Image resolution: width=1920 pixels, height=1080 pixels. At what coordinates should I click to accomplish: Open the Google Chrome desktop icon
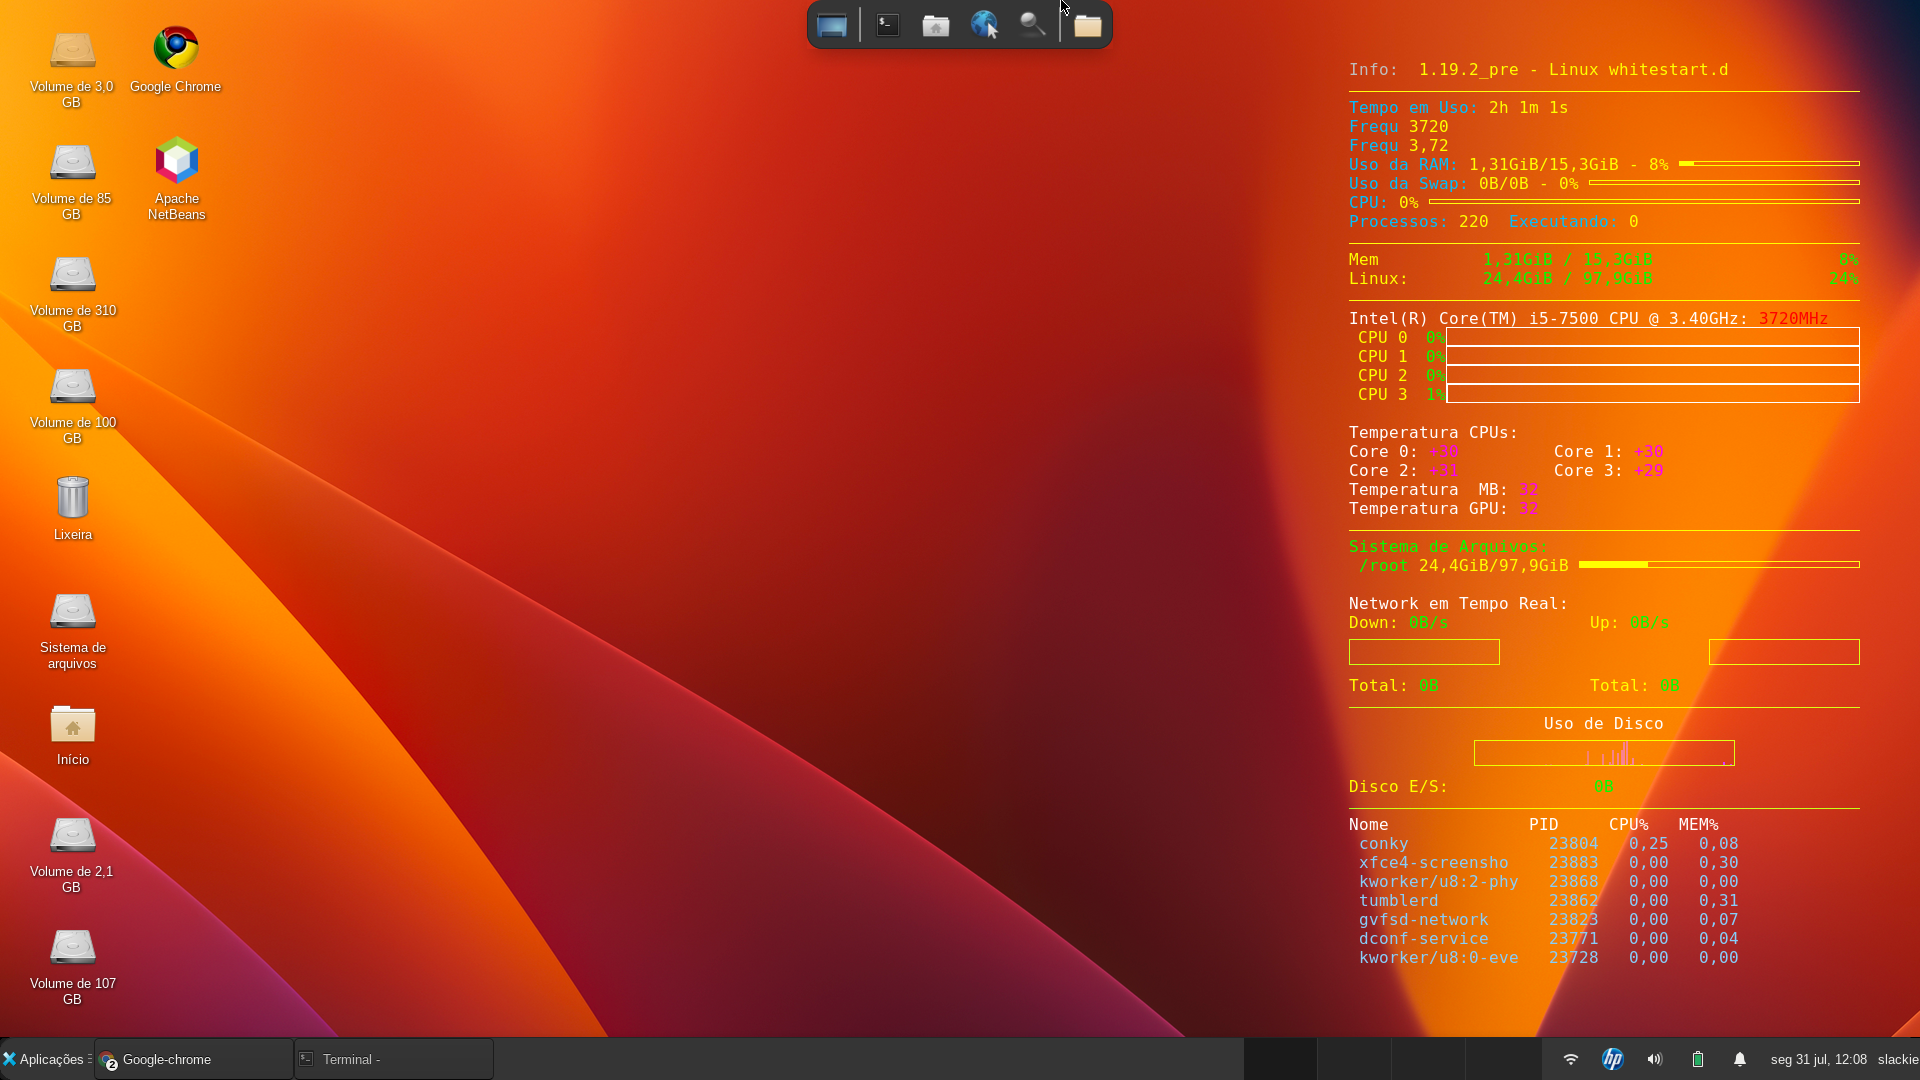point(176,60)
